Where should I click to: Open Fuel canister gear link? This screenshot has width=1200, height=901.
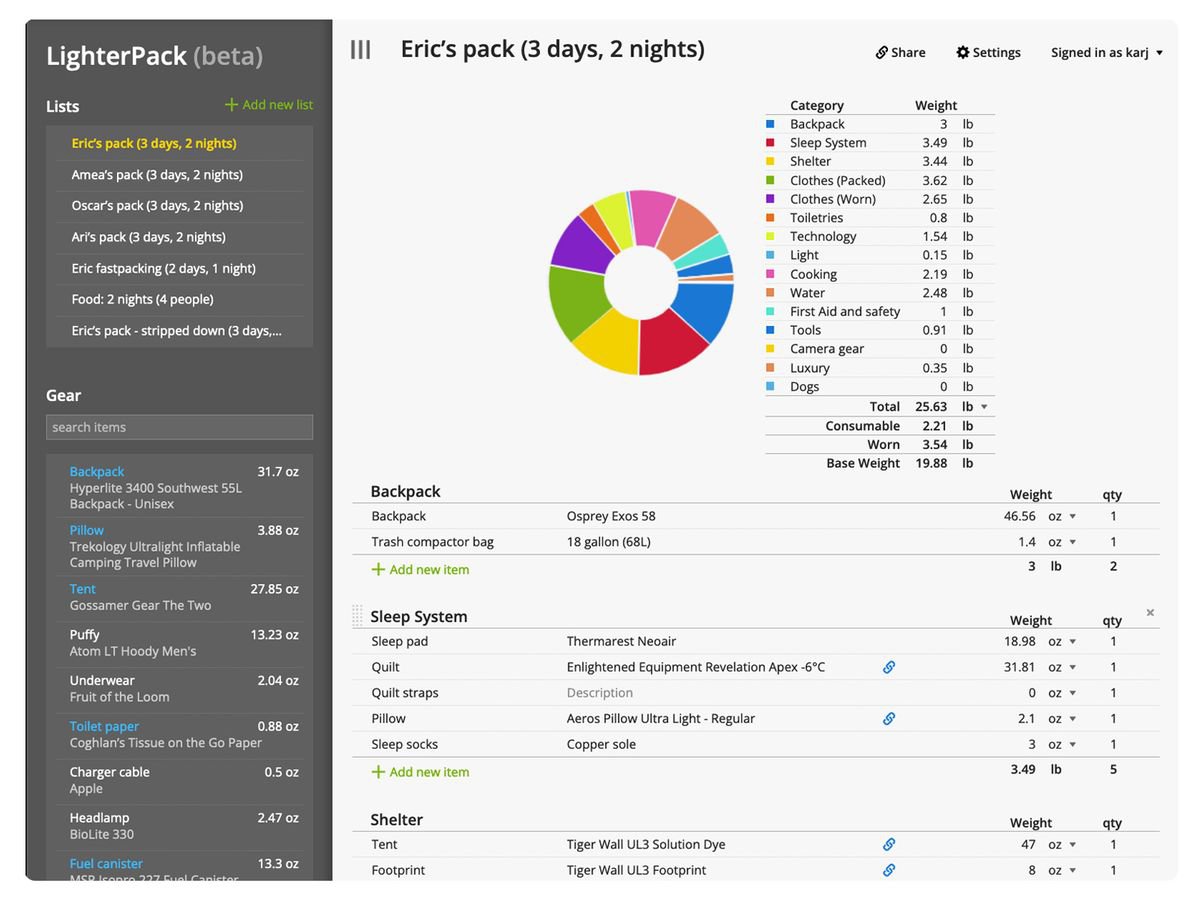pos(106,863)
